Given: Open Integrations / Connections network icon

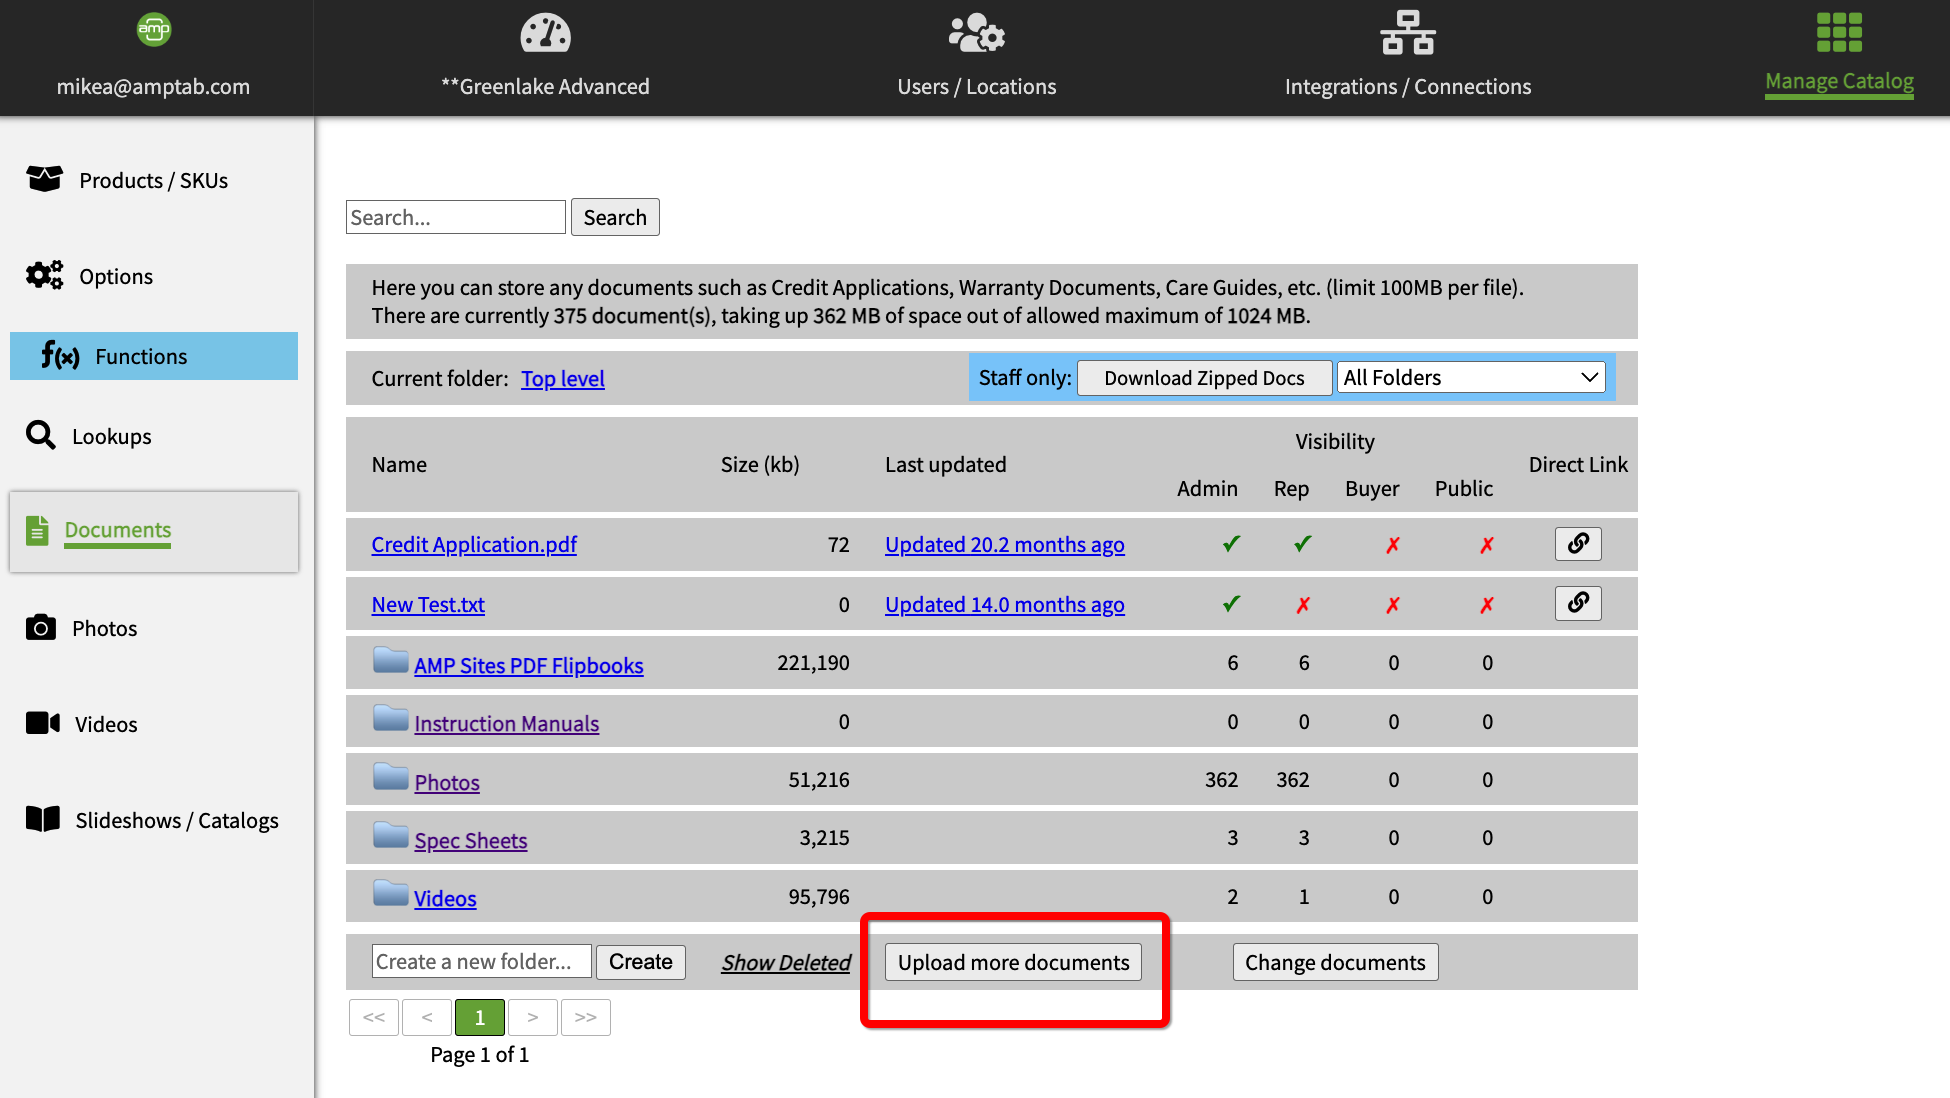Looking at the screenshot, I should 1407,33.
